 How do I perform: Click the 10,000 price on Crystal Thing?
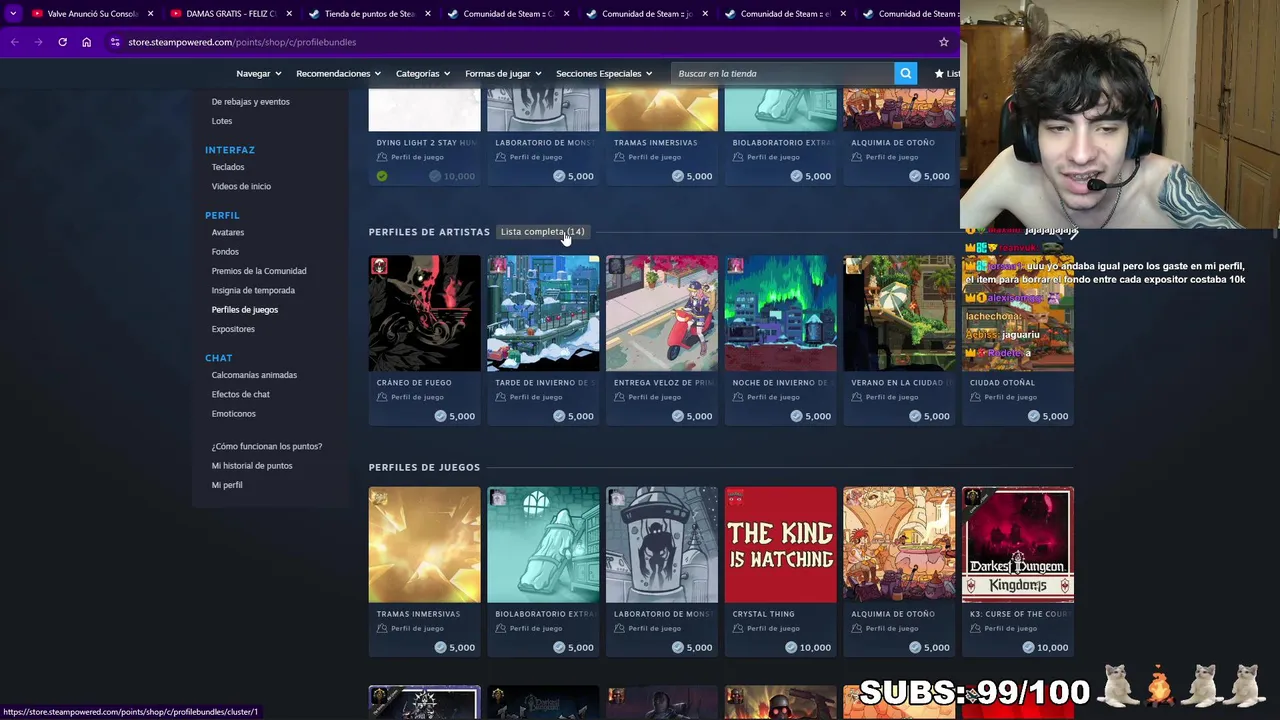pyautogui.click(x=815, y=647)
